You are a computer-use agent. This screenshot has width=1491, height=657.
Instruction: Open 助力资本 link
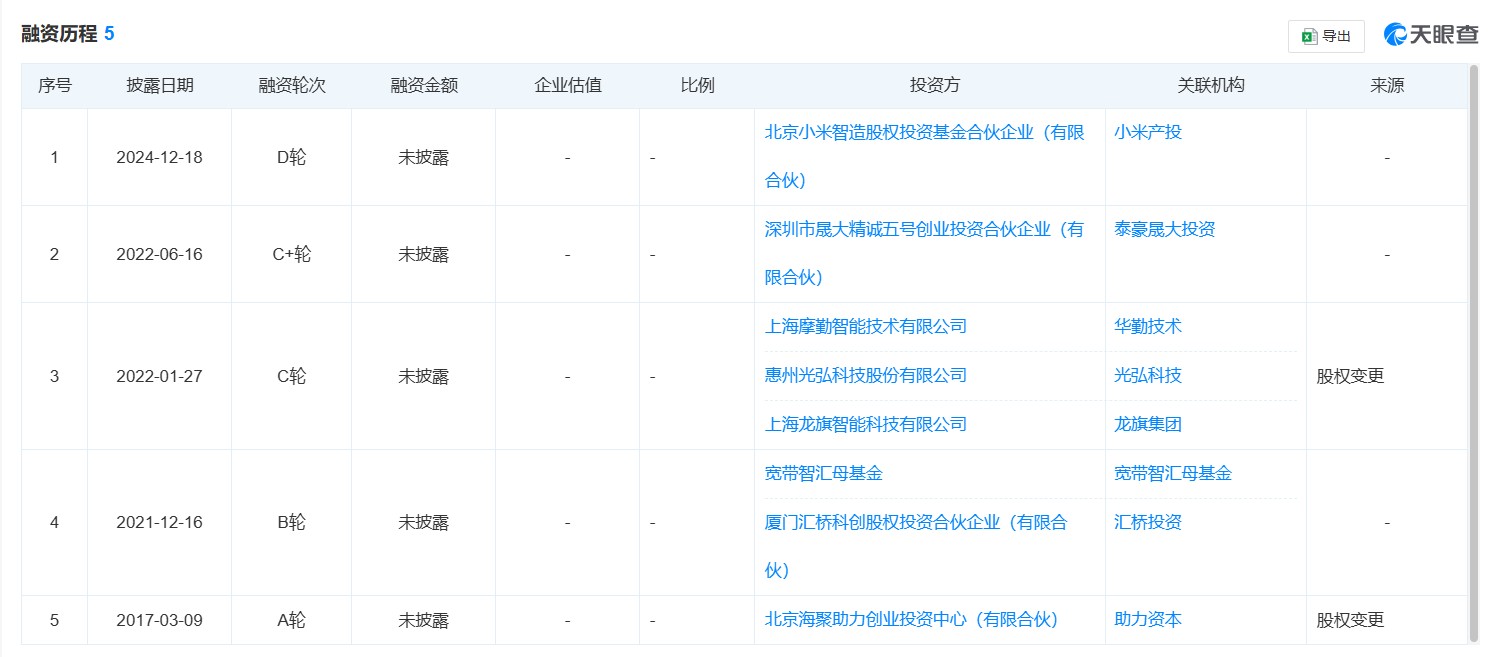[1148, 620]
